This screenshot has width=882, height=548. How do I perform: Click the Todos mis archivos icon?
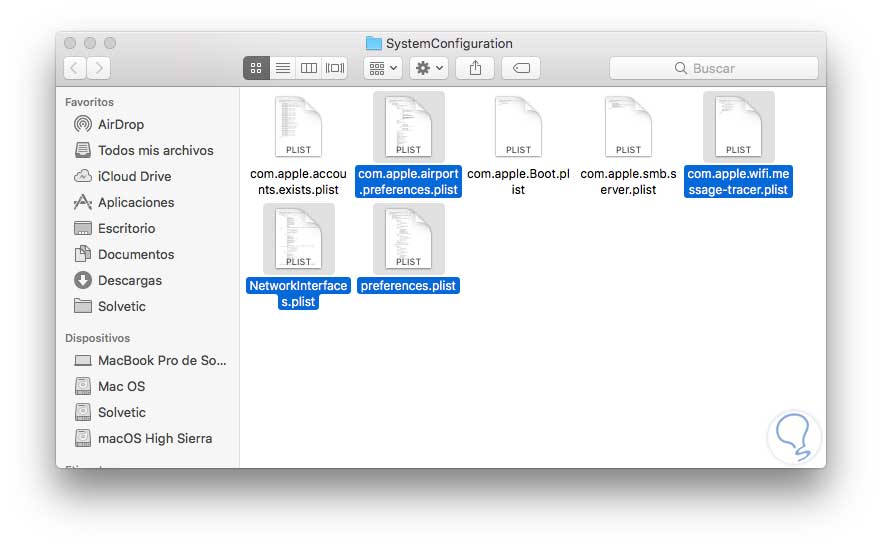83,150
